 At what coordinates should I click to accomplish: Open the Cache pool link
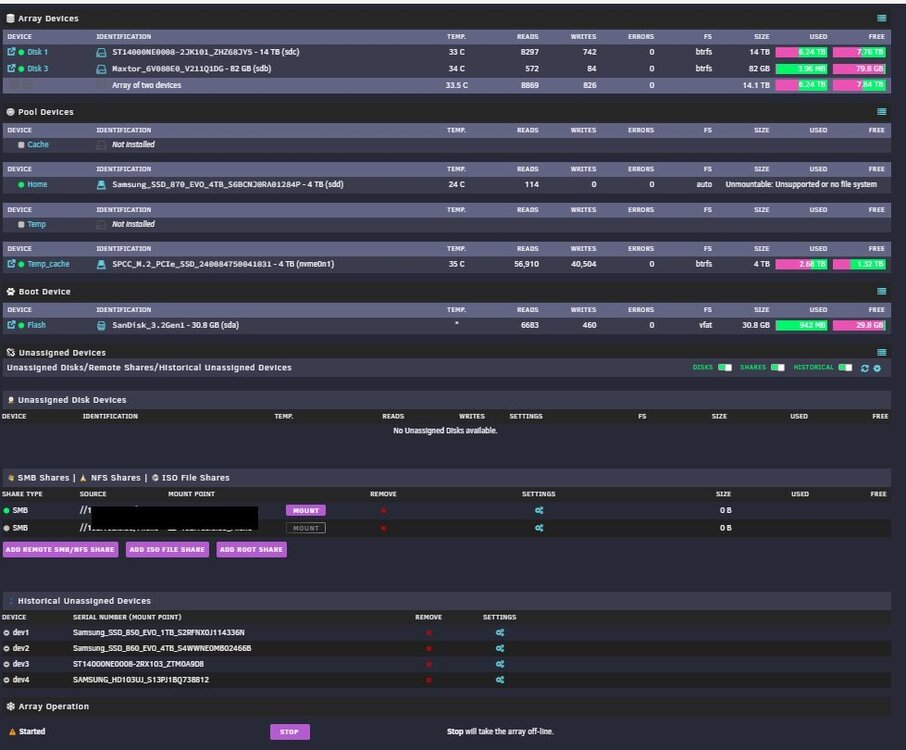tap(38, 144)
